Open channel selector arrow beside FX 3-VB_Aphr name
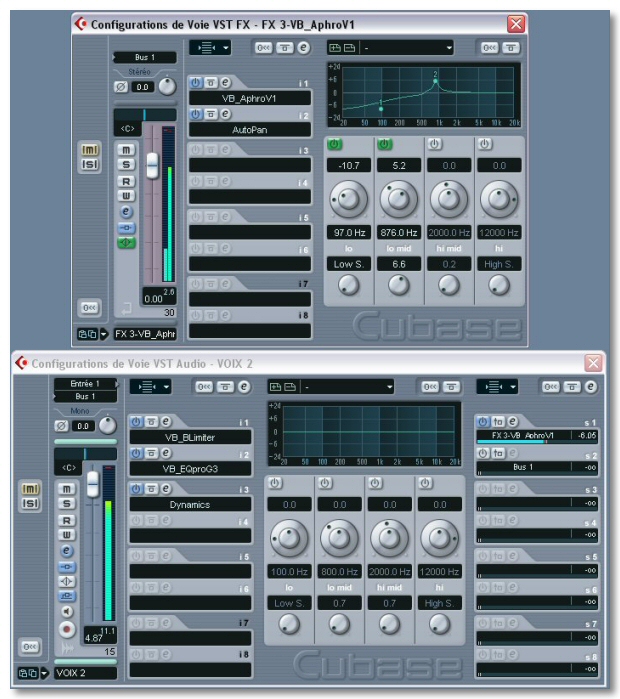This screenshot has width=620, height=699. pyautogui.click(x=104, y=334)
